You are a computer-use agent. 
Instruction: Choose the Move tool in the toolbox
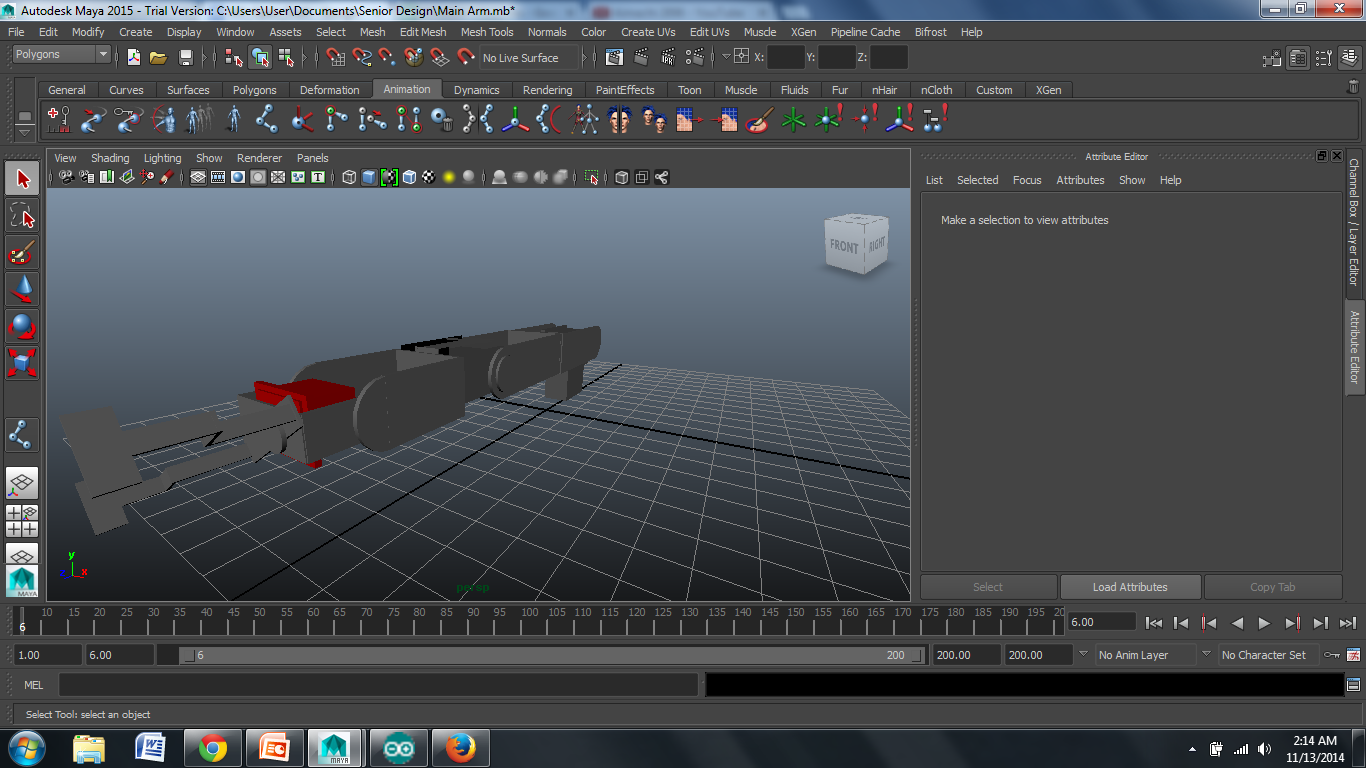[x=22, y=289]
